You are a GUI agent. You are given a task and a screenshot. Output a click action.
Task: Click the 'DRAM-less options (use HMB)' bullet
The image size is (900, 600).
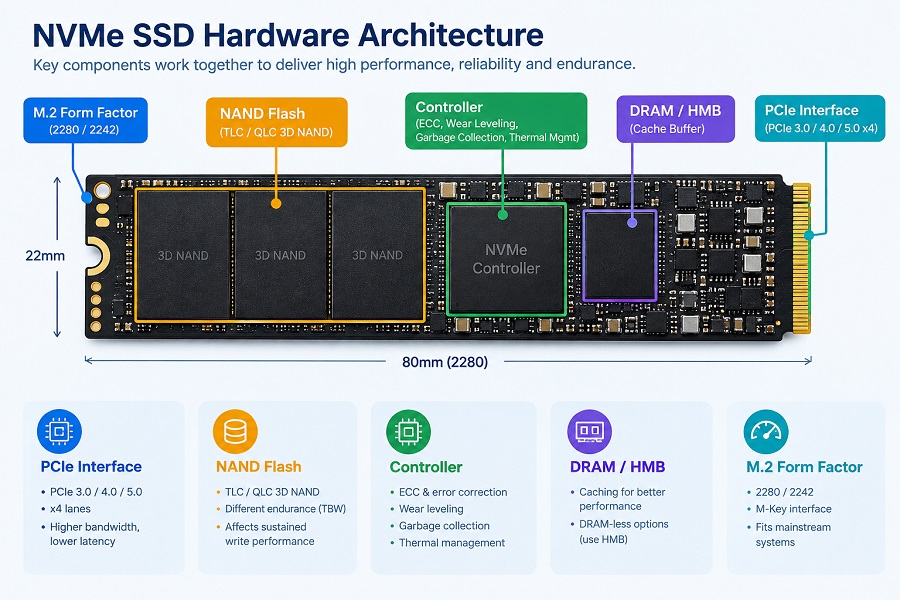[x=619, y=532]
